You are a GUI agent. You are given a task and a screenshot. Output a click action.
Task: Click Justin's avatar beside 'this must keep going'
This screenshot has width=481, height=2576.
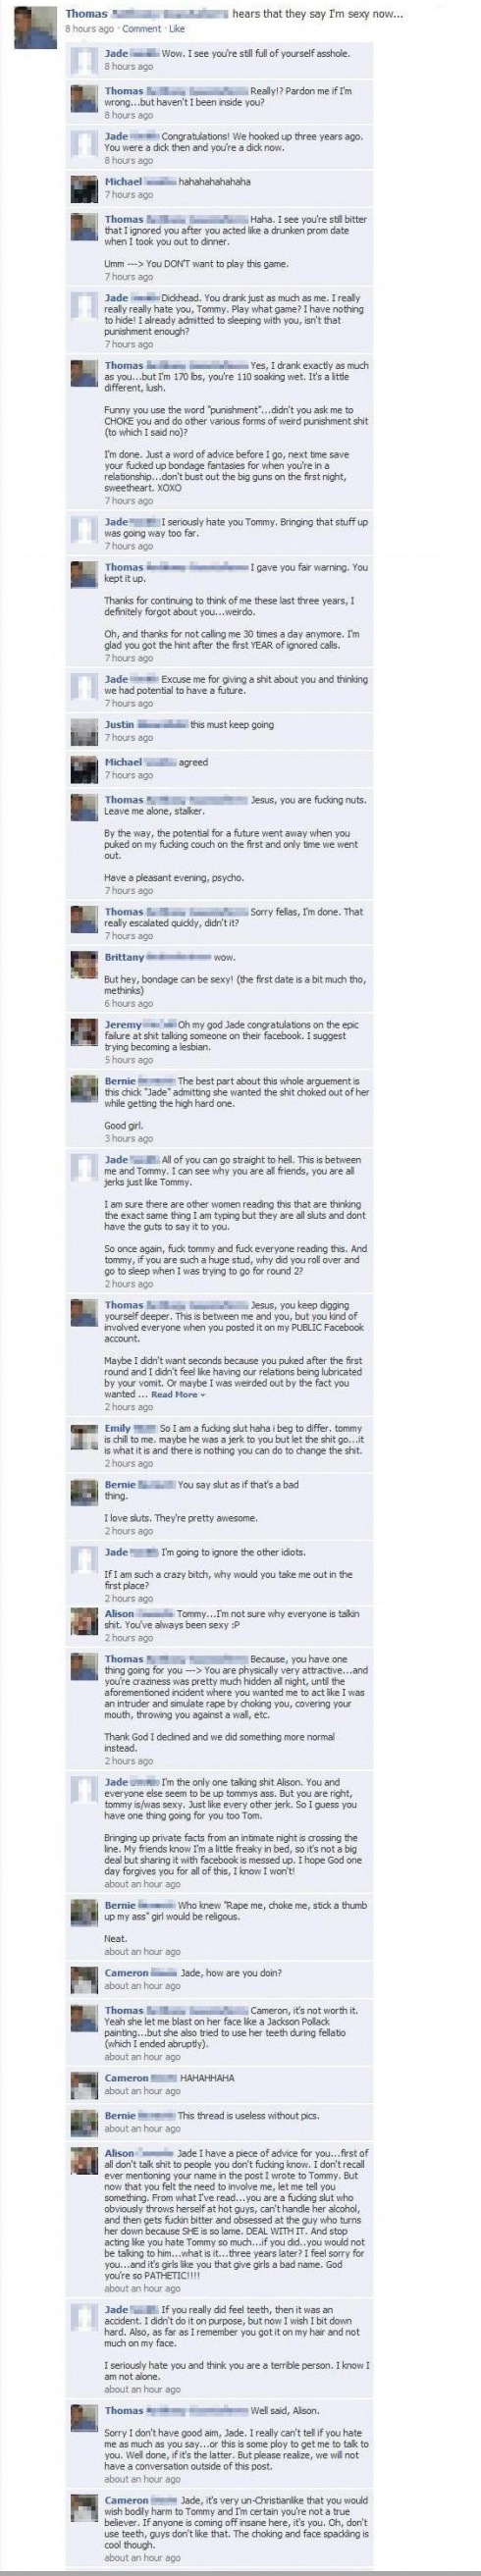pos(84,732)
